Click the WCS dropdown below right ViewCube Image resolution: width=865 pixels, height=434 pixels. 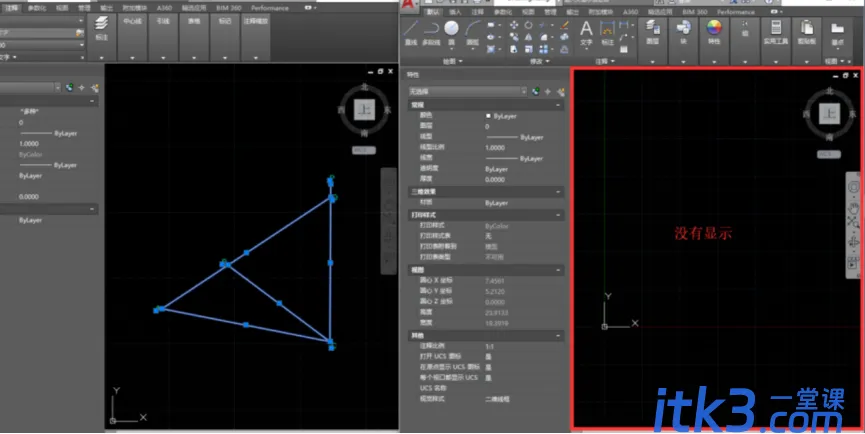click(x=828, y=154)
